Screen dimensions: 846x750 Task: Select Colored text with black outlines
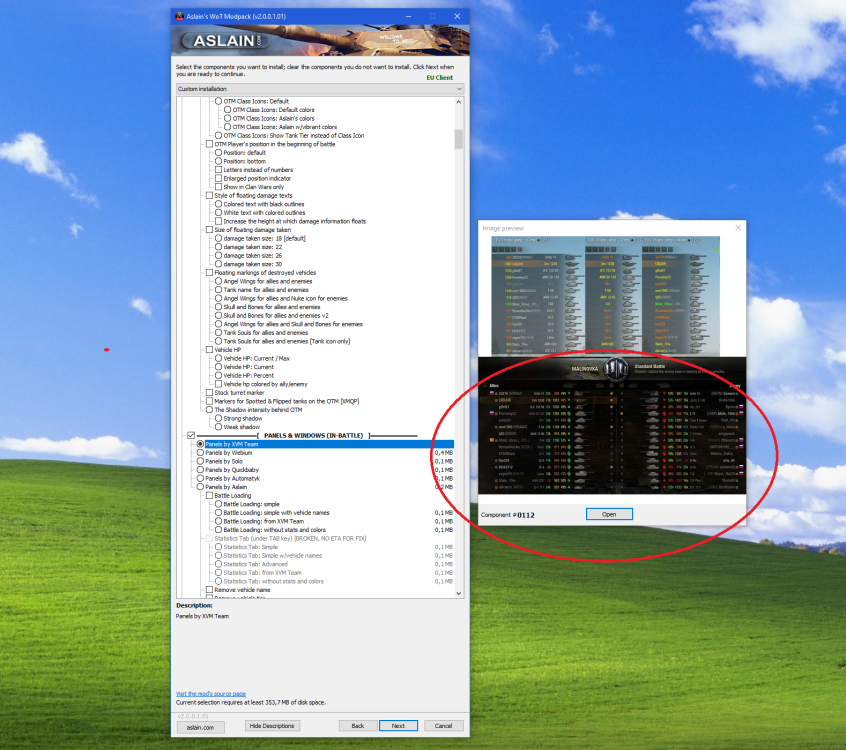219,204
